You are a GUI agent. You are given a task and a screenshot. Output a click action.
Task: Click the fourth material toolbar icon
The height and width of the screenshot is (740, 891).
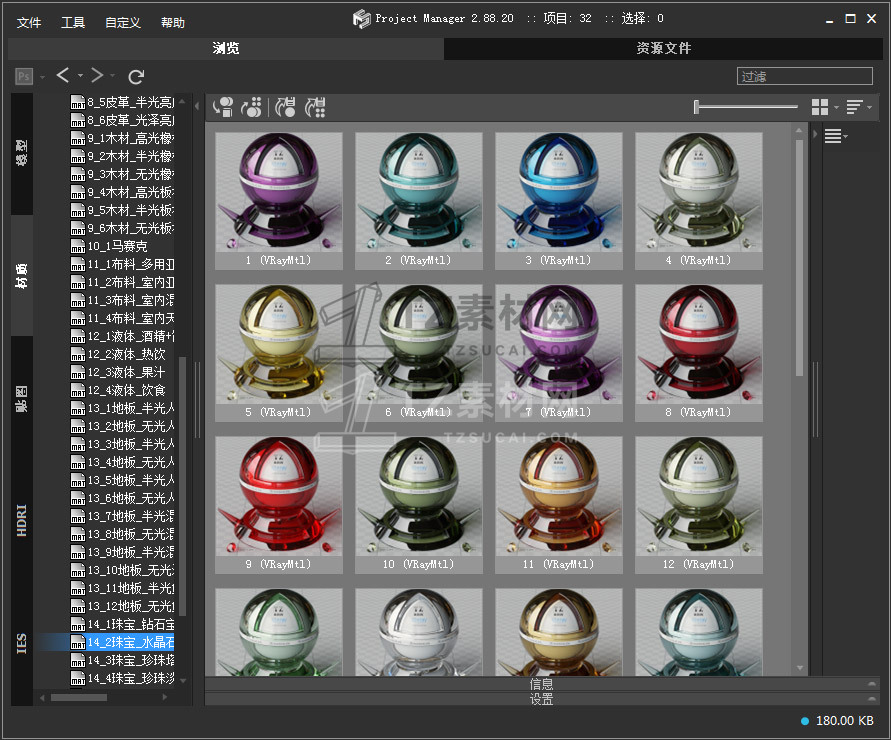coord(315,107)
